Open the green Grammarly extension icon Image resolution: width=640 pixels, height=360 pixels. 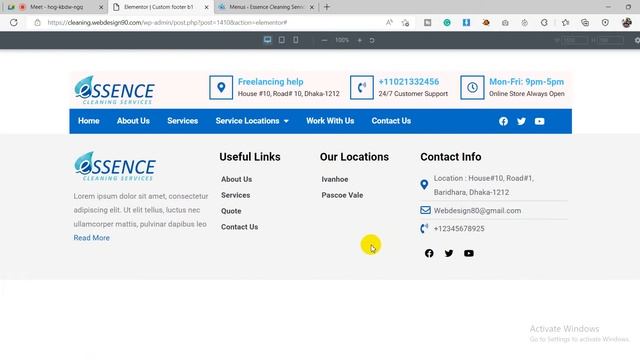coord(447,23)
